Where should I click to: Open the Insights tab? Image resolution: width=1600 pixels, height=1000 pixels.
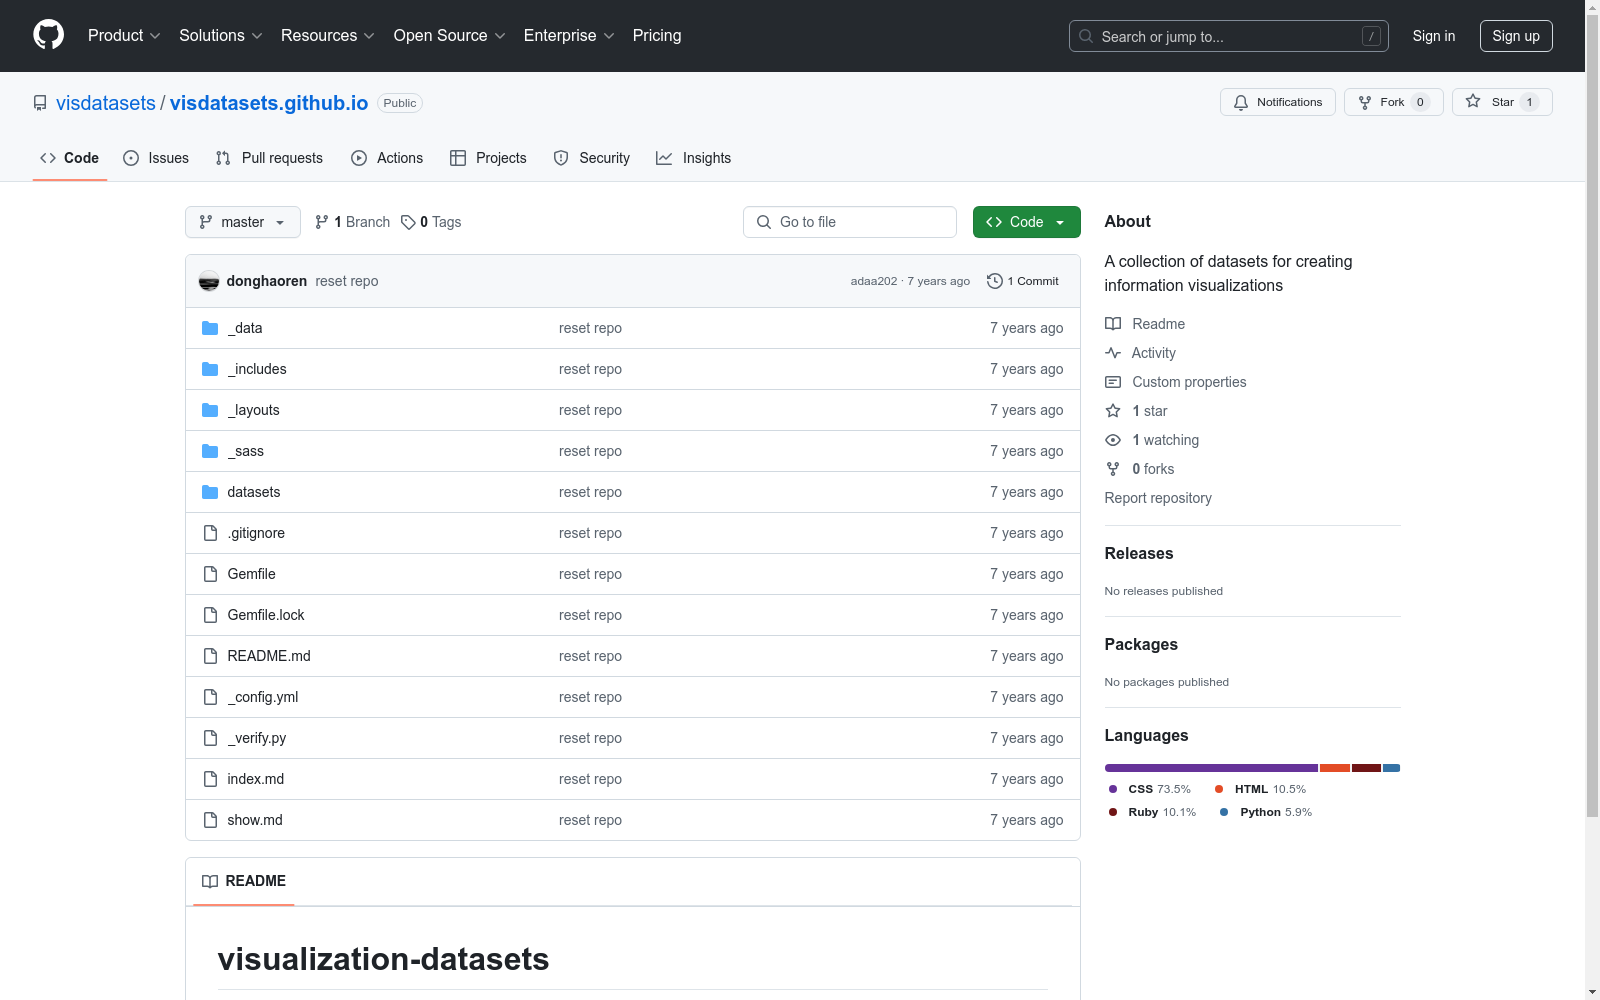[x=694, y=158]
